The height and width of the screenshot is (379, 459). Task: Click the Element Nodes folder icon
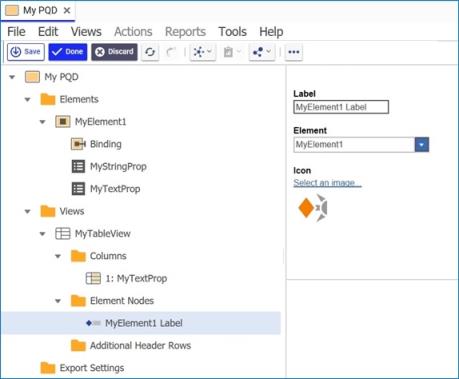tap(78, 301)
